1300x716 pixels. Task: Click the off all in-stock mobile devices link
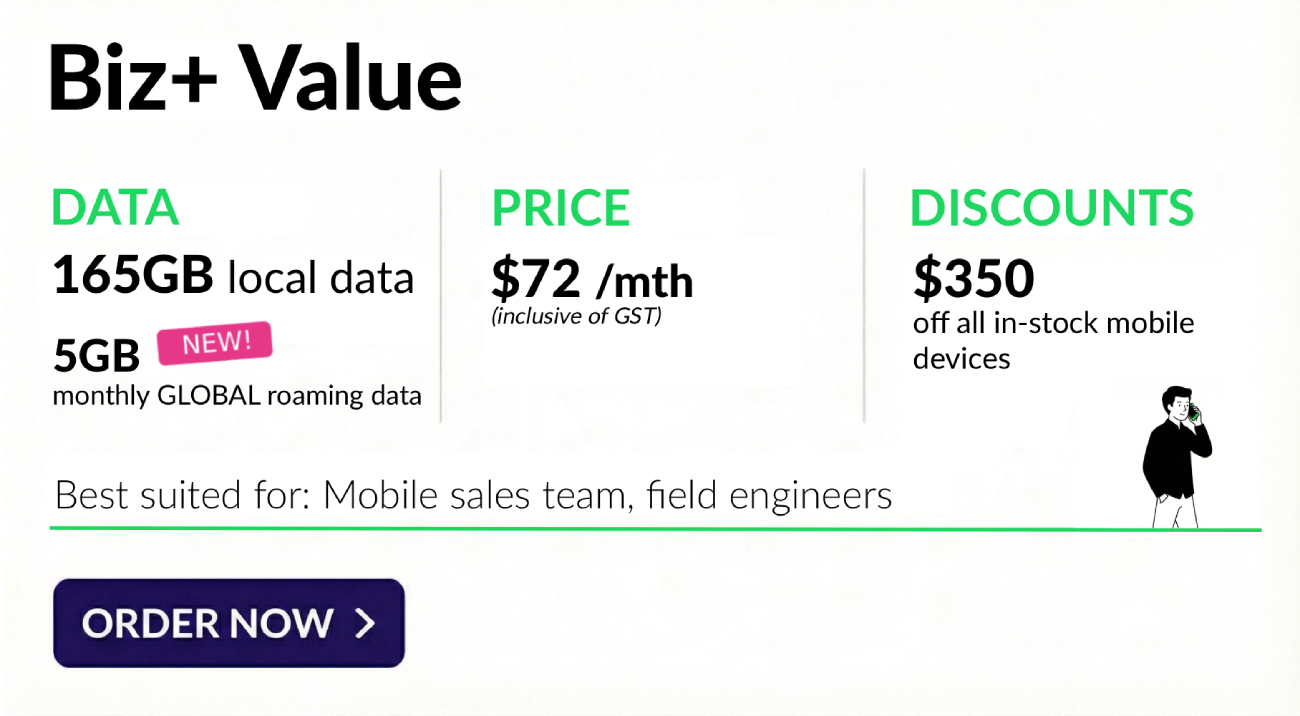[x=1054, y=340]
